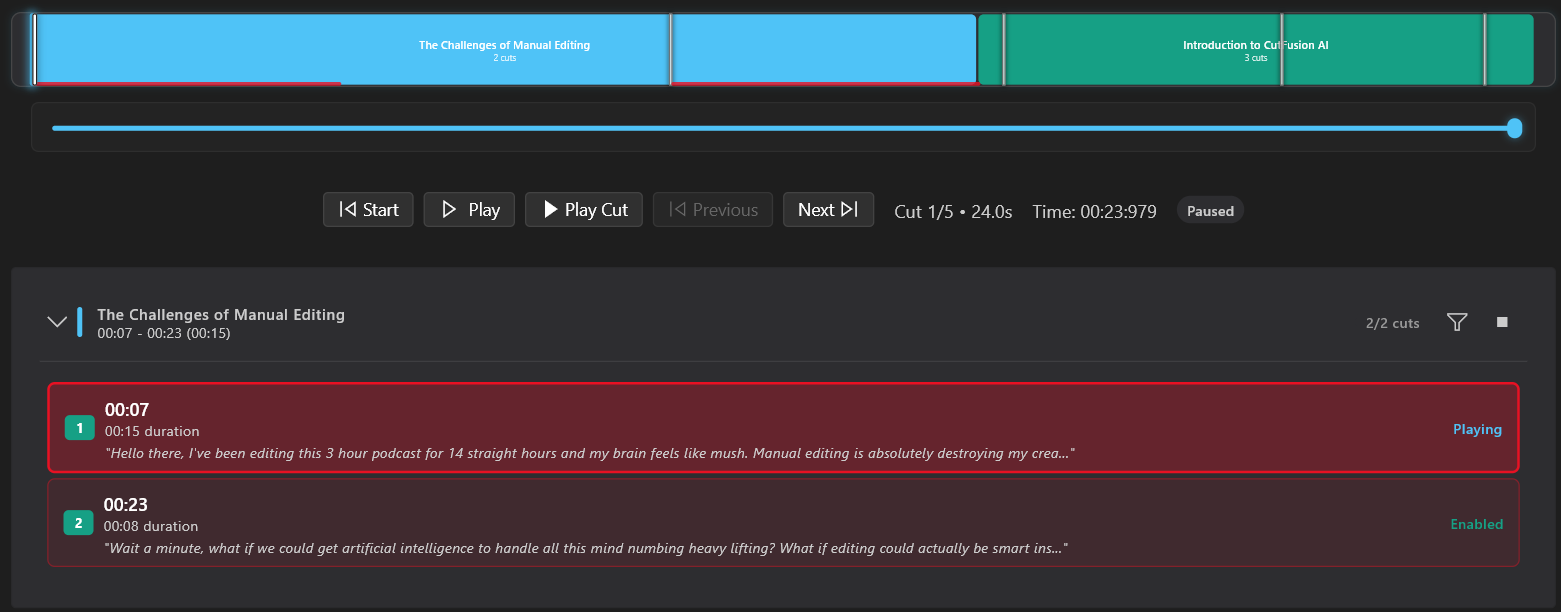
Task: Click the last cut marker in the green segment
Action: click(1485, 48)
